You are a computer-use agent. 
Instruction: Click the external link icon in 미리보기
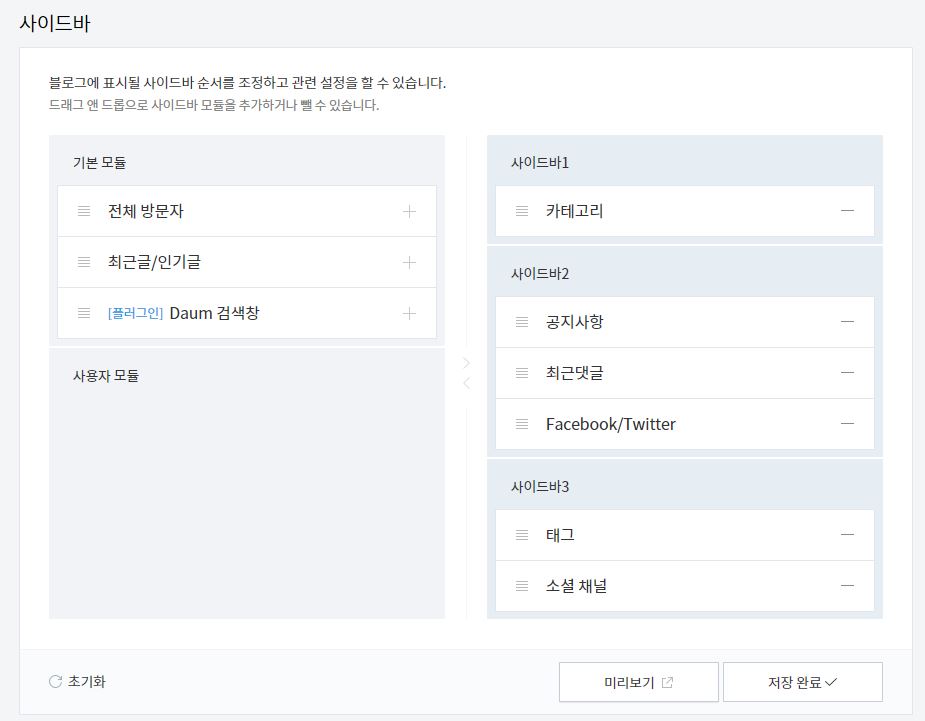(668, 681)
